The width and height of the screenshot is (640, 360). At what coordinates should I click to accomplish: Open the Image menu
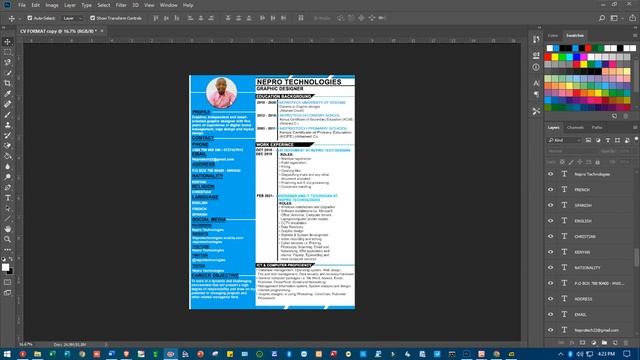pos(52,5)
